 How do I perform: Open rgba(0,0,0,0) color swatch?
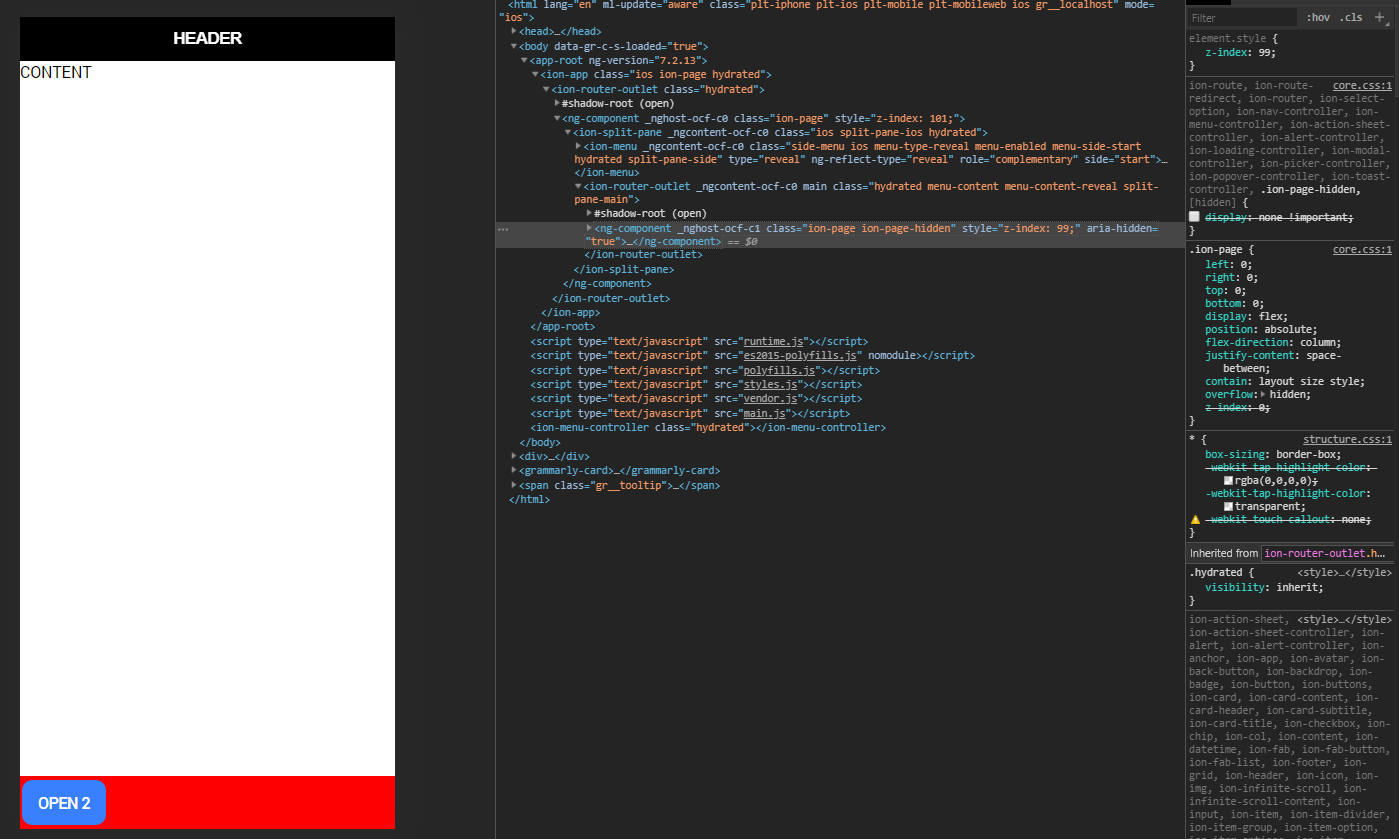click(1228, 480)
